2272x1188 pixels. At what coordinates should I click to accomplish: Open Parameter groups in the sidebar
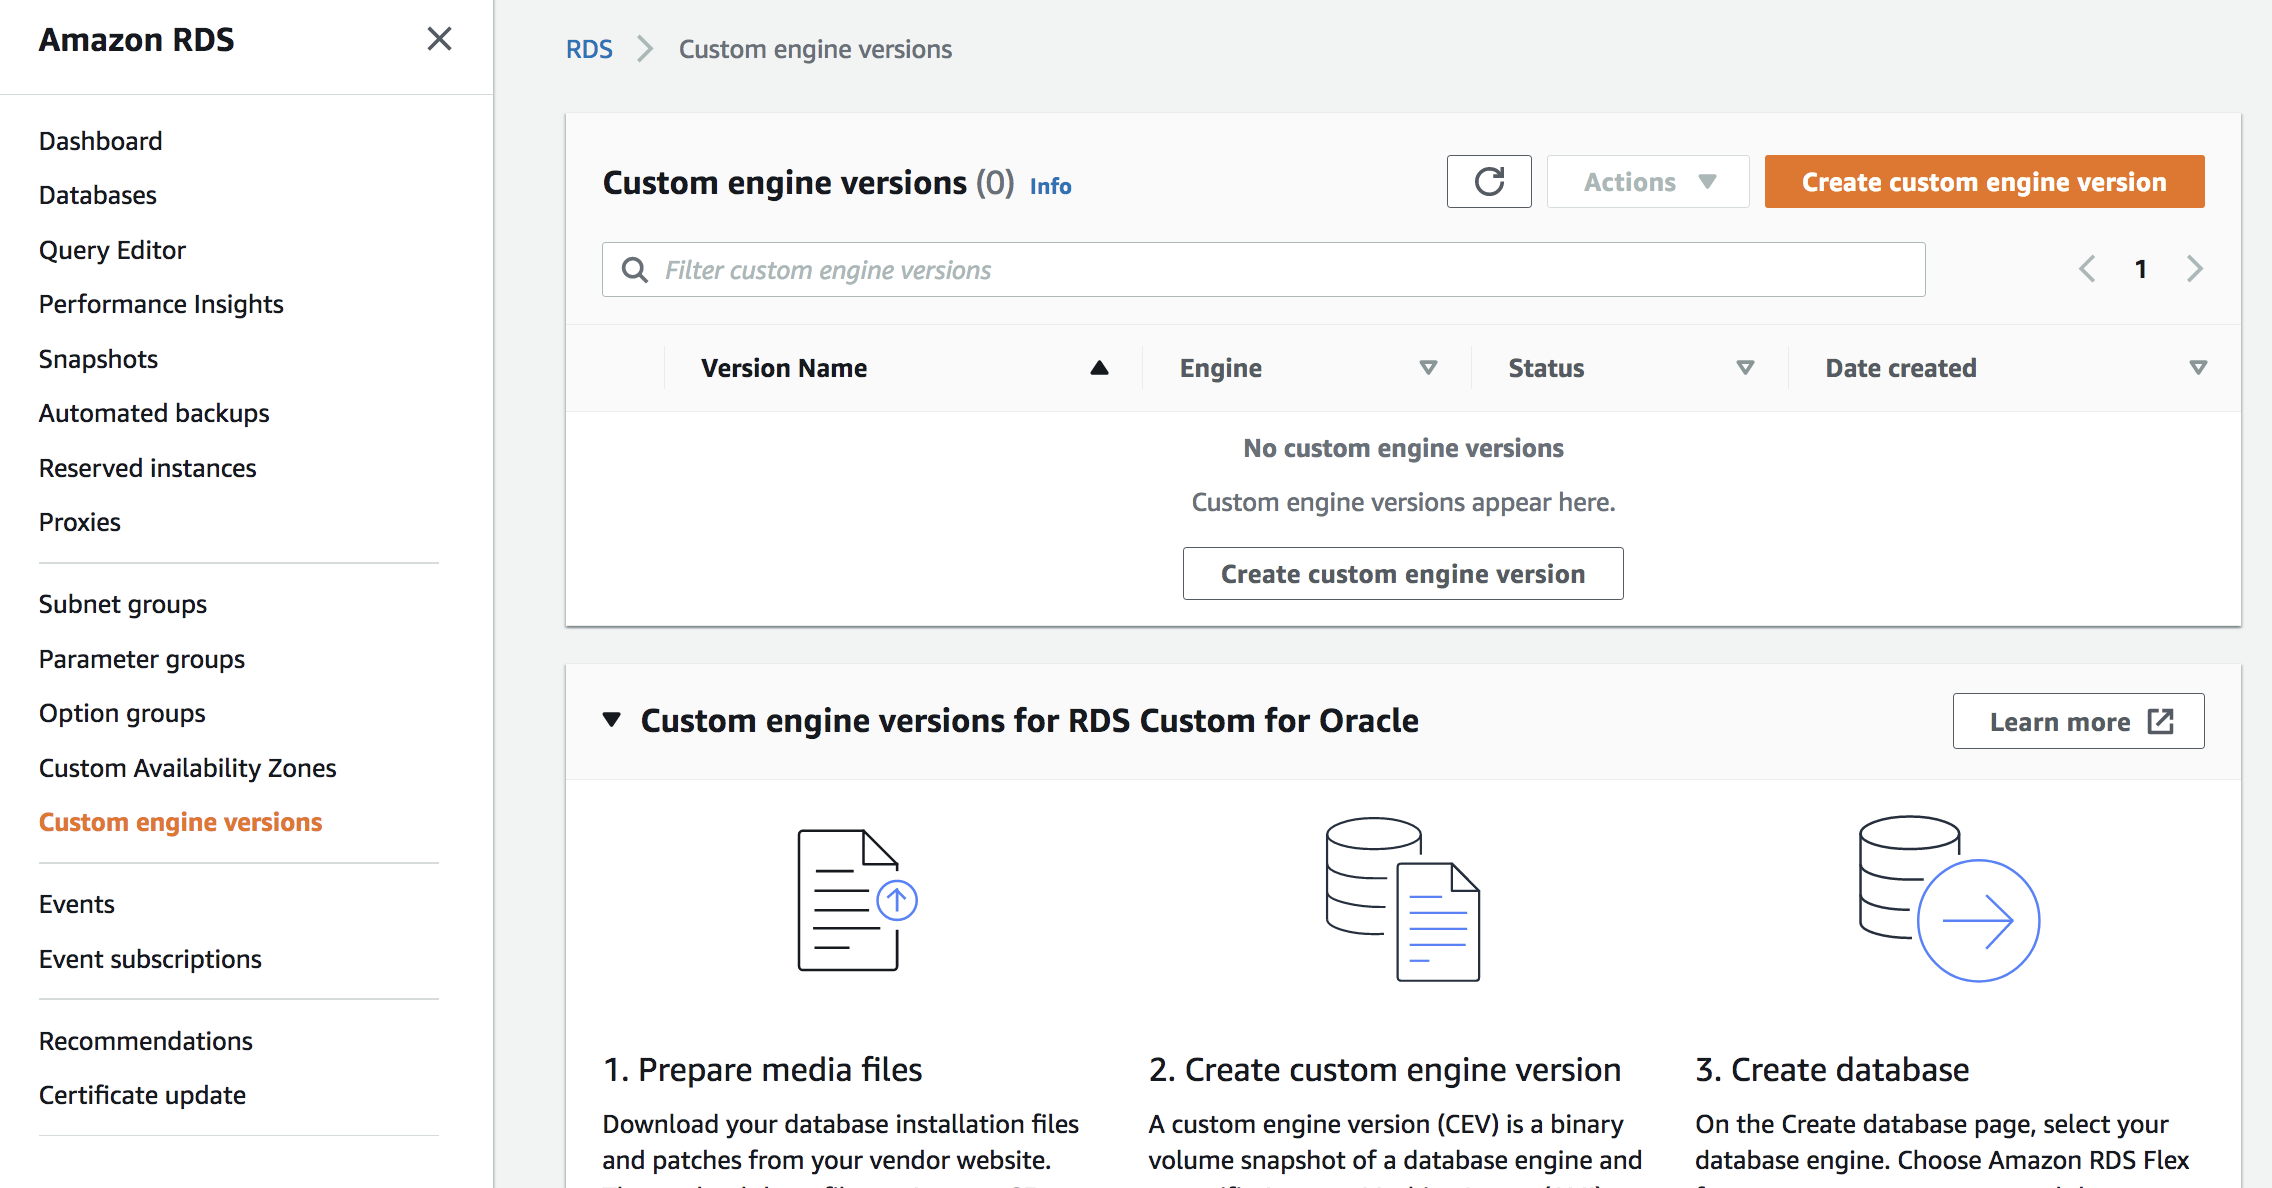click(x=142, y=659)
